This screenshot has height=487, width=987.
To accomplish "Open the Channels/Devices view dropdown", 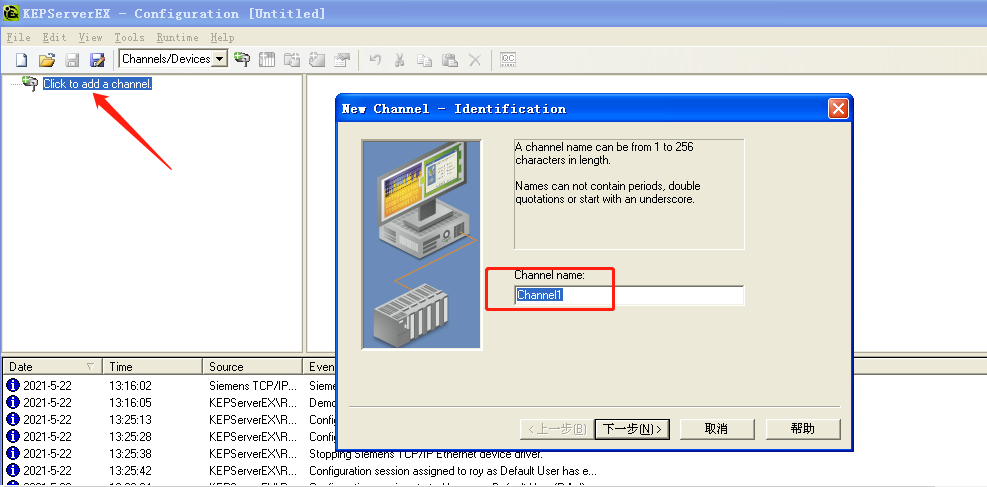I will 219,59.
